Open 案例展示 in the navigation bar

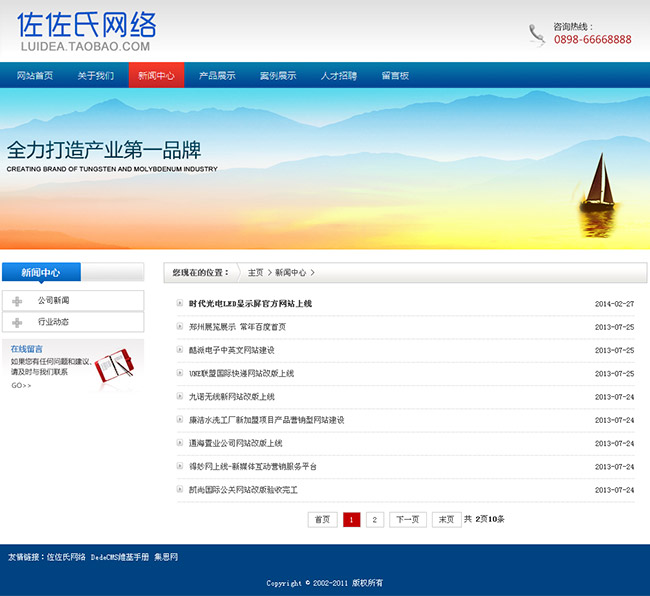[278, 75]
